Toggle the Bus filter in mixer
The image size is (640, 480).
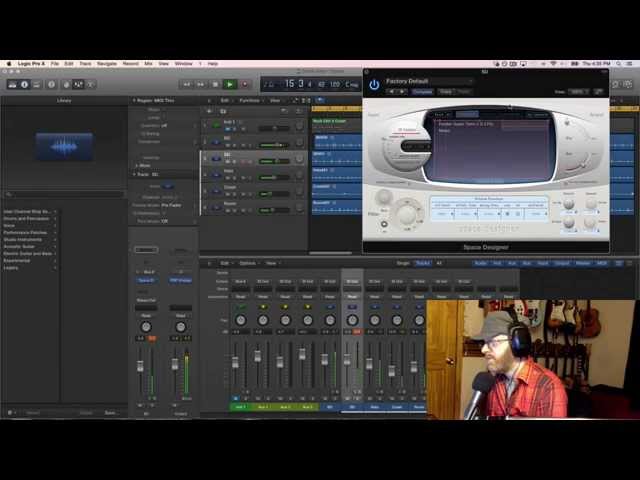[x=527, y=263]
